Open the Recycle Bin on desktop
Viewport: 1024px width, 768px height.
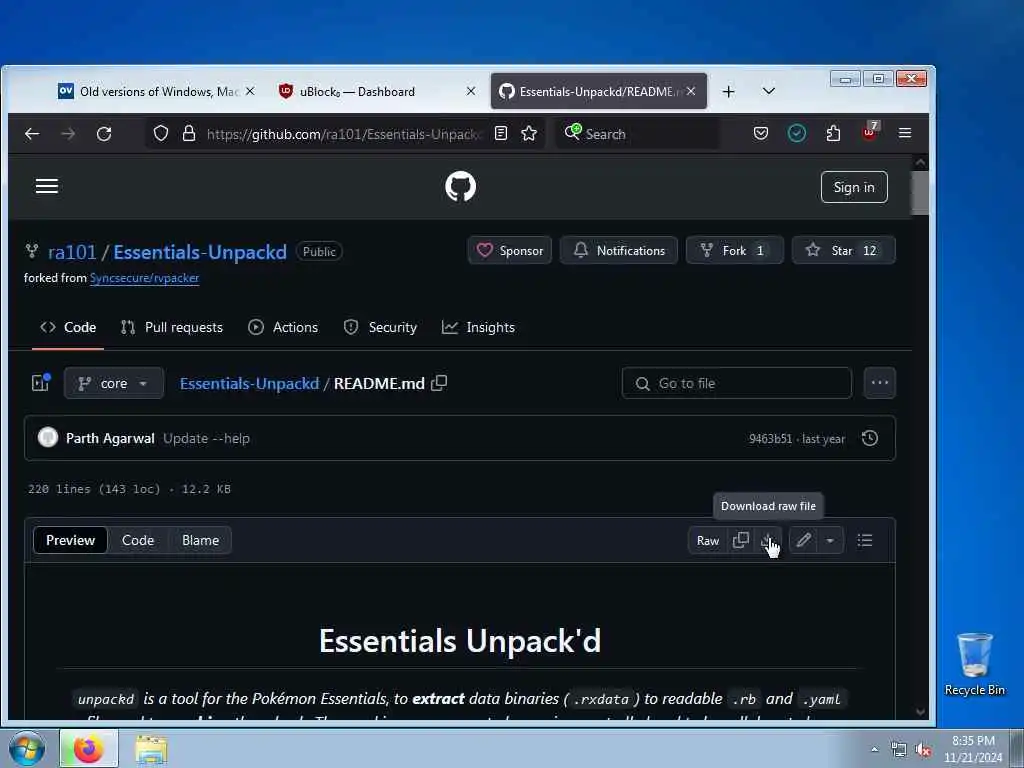(974, 665)
